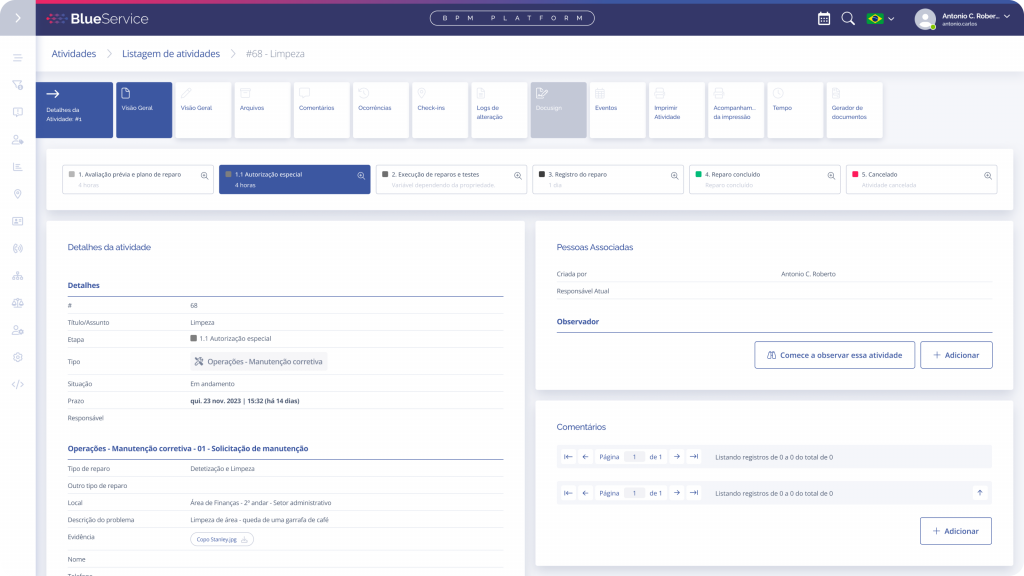Viewport: 1024px width, 576px height.
Task: Open the user edit icon in sidebar
Action: [x=18, y=140]
